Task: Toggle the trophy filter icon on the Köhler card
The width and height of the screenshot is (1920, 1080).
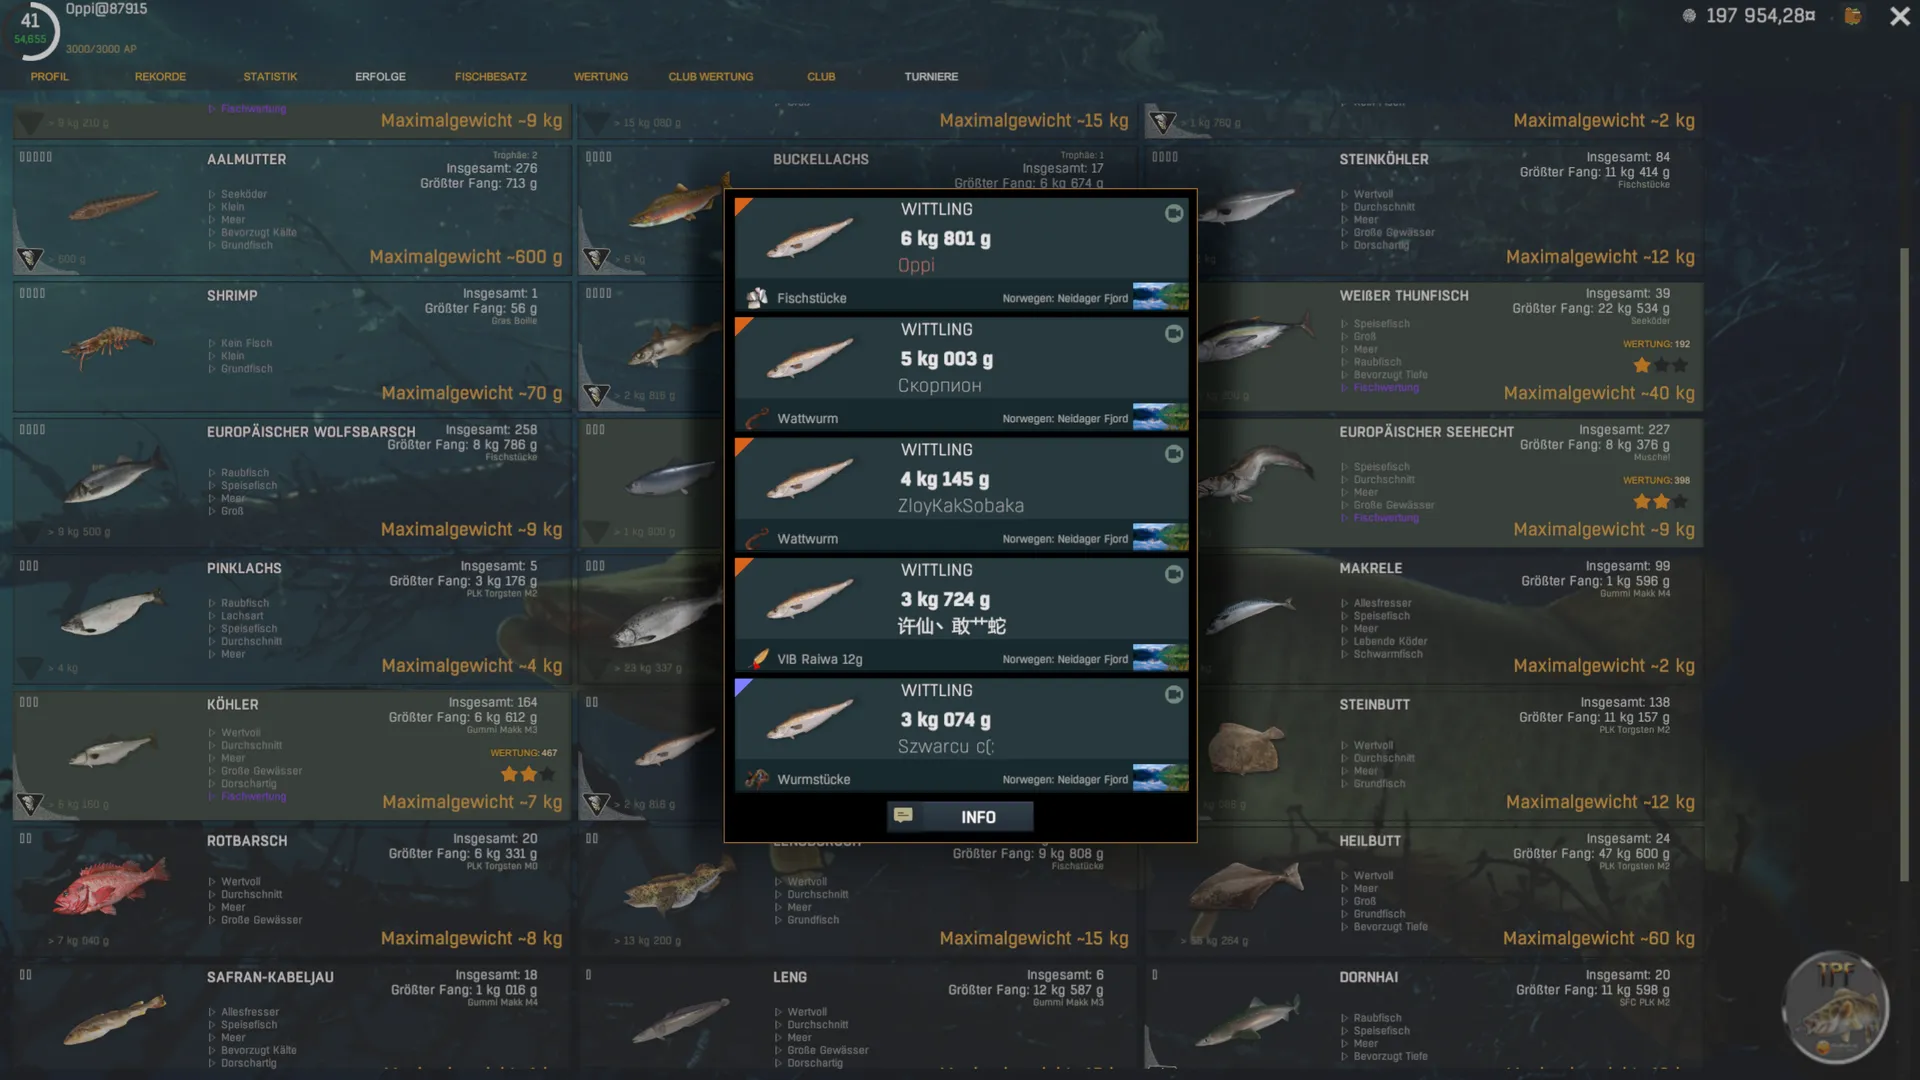Action: [30, 803]
